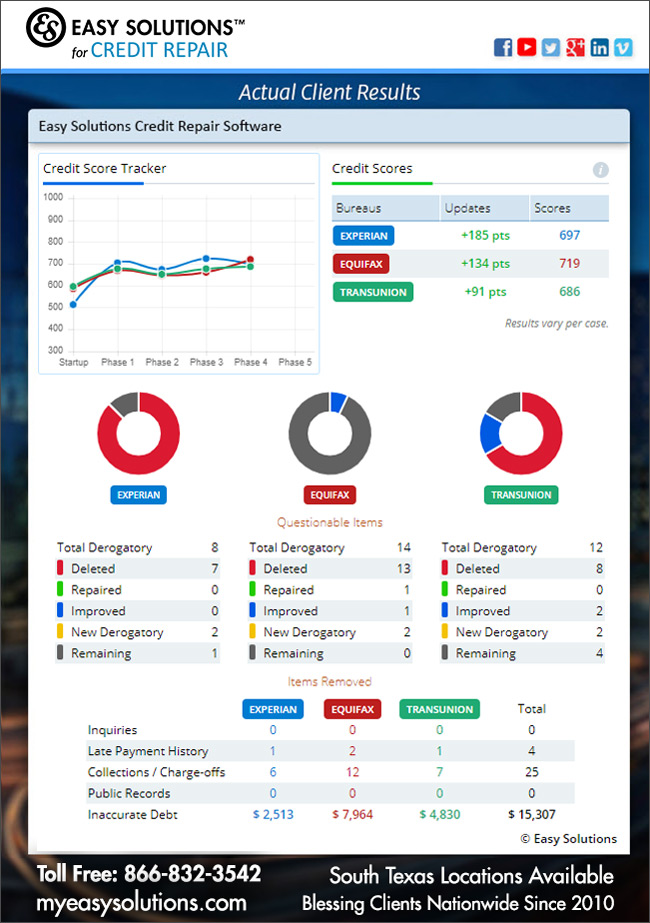The height and width of the screenshot is (923, 650).
Task: Click the yellow New Derogatory swatch under Experian
Action: pos(60,632)
